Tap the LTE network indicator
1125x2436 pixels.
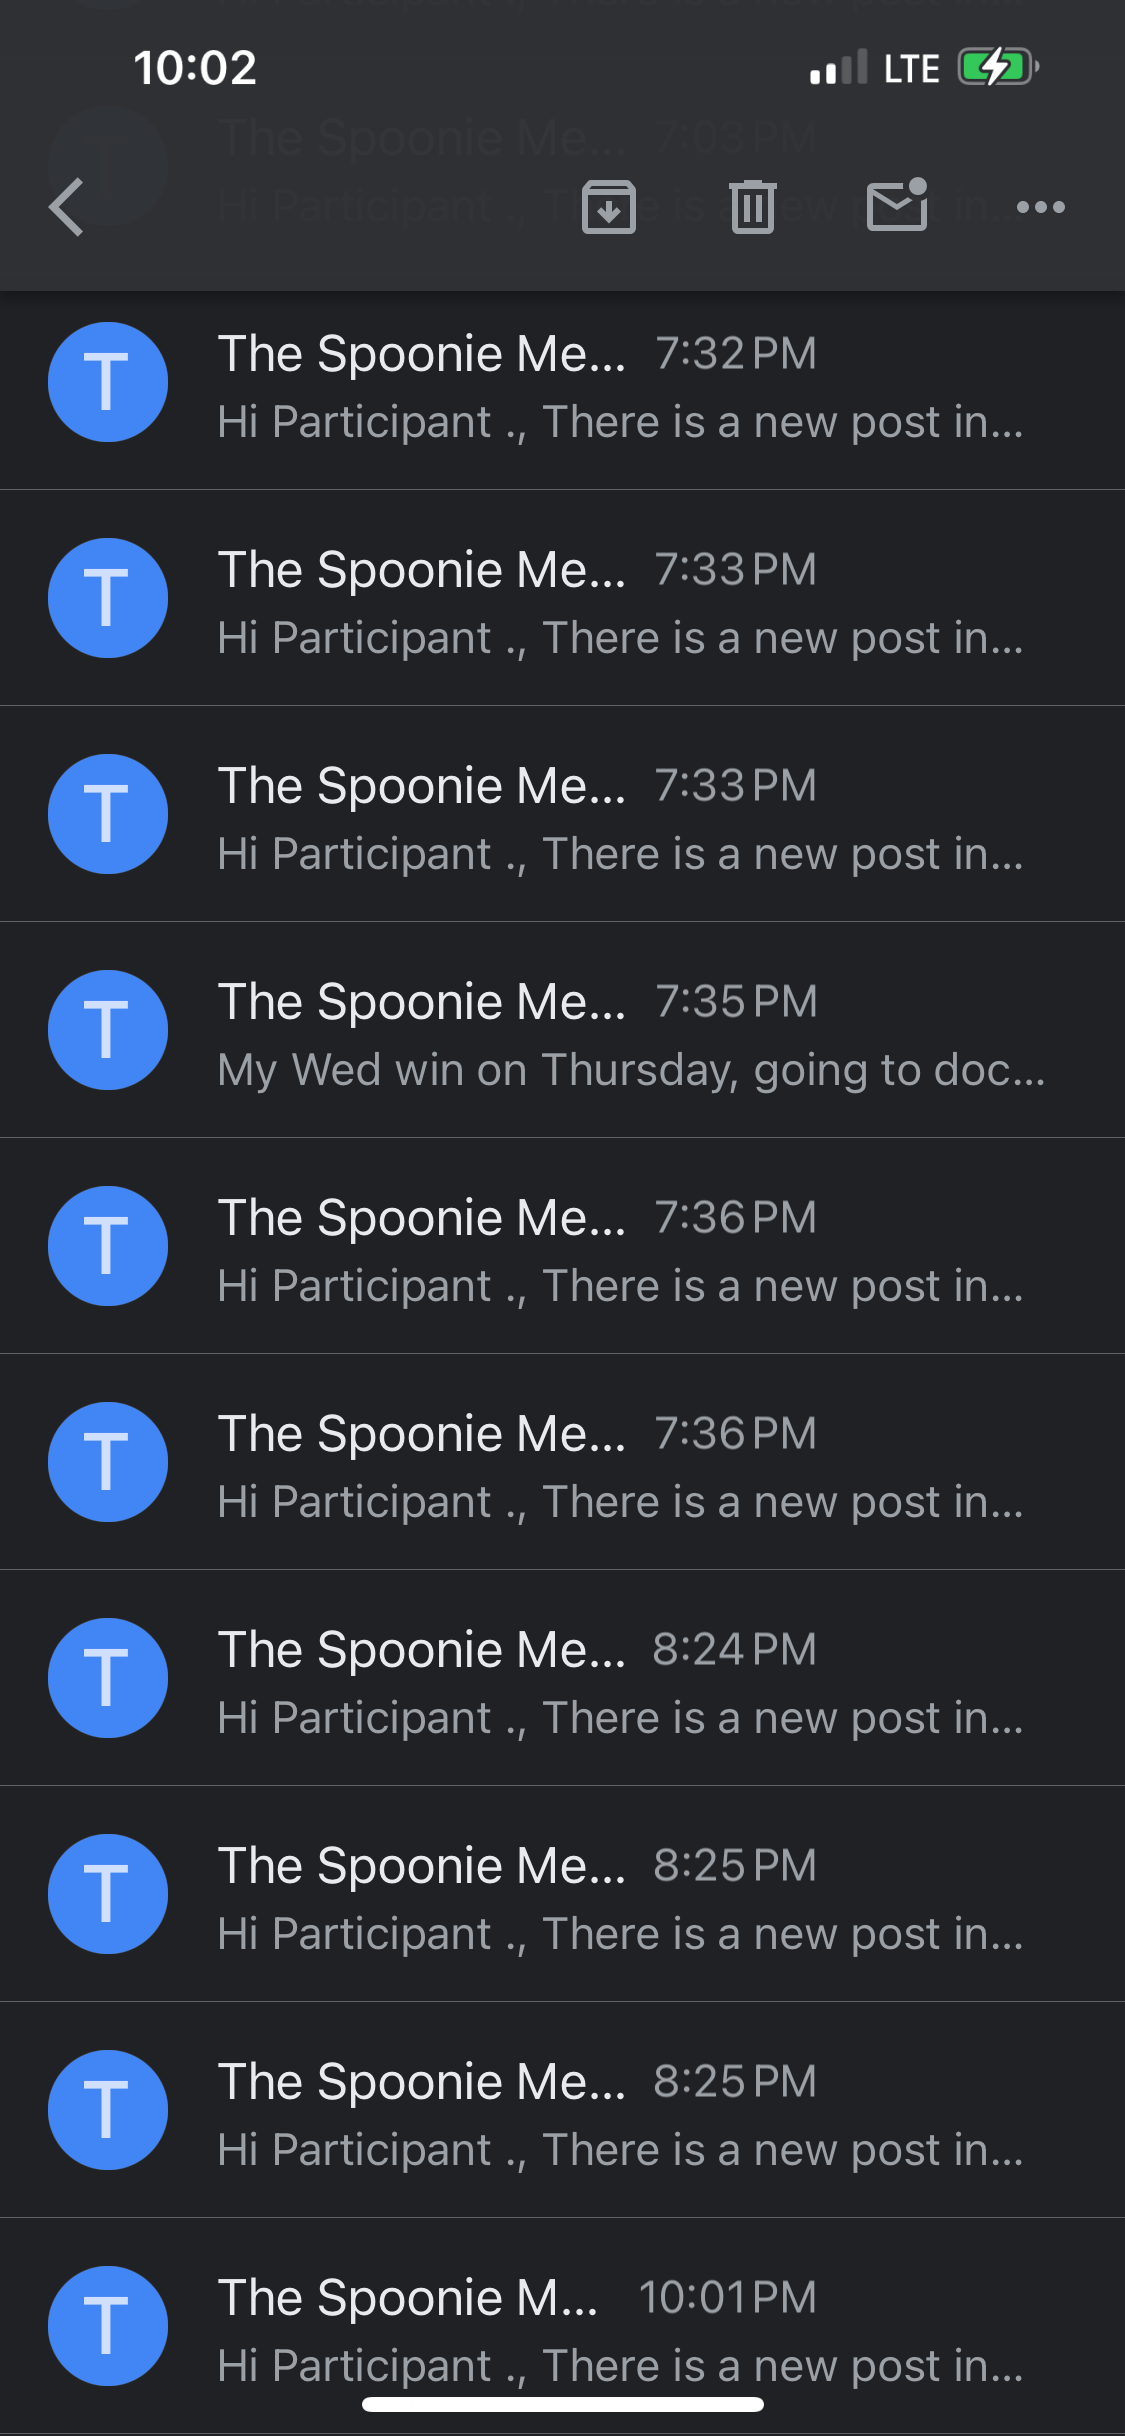click(x=911, y=68)
